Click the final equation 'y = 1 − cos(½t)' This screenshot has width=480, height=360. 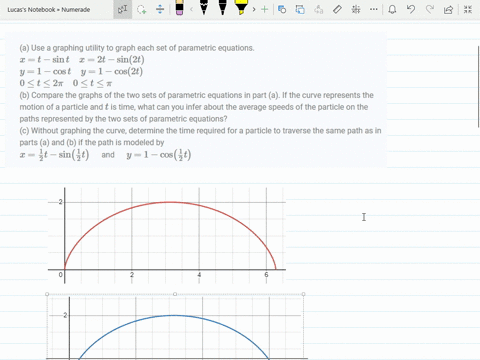(159, 155)
